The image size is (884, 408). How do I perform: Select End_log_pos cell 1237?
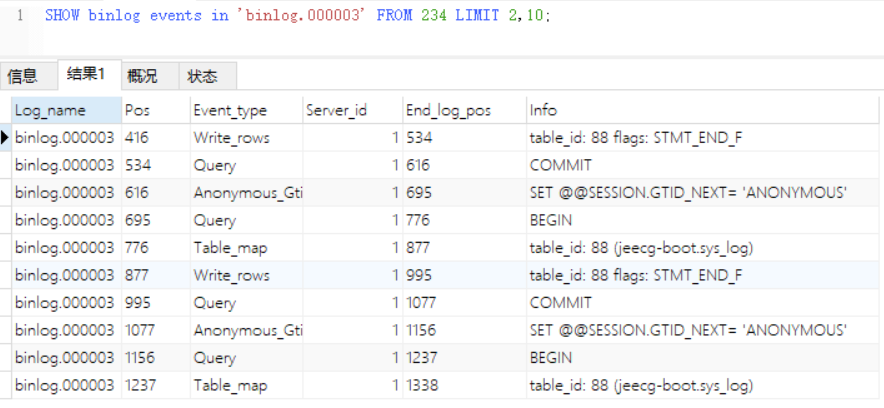click(x=465, y=358)
